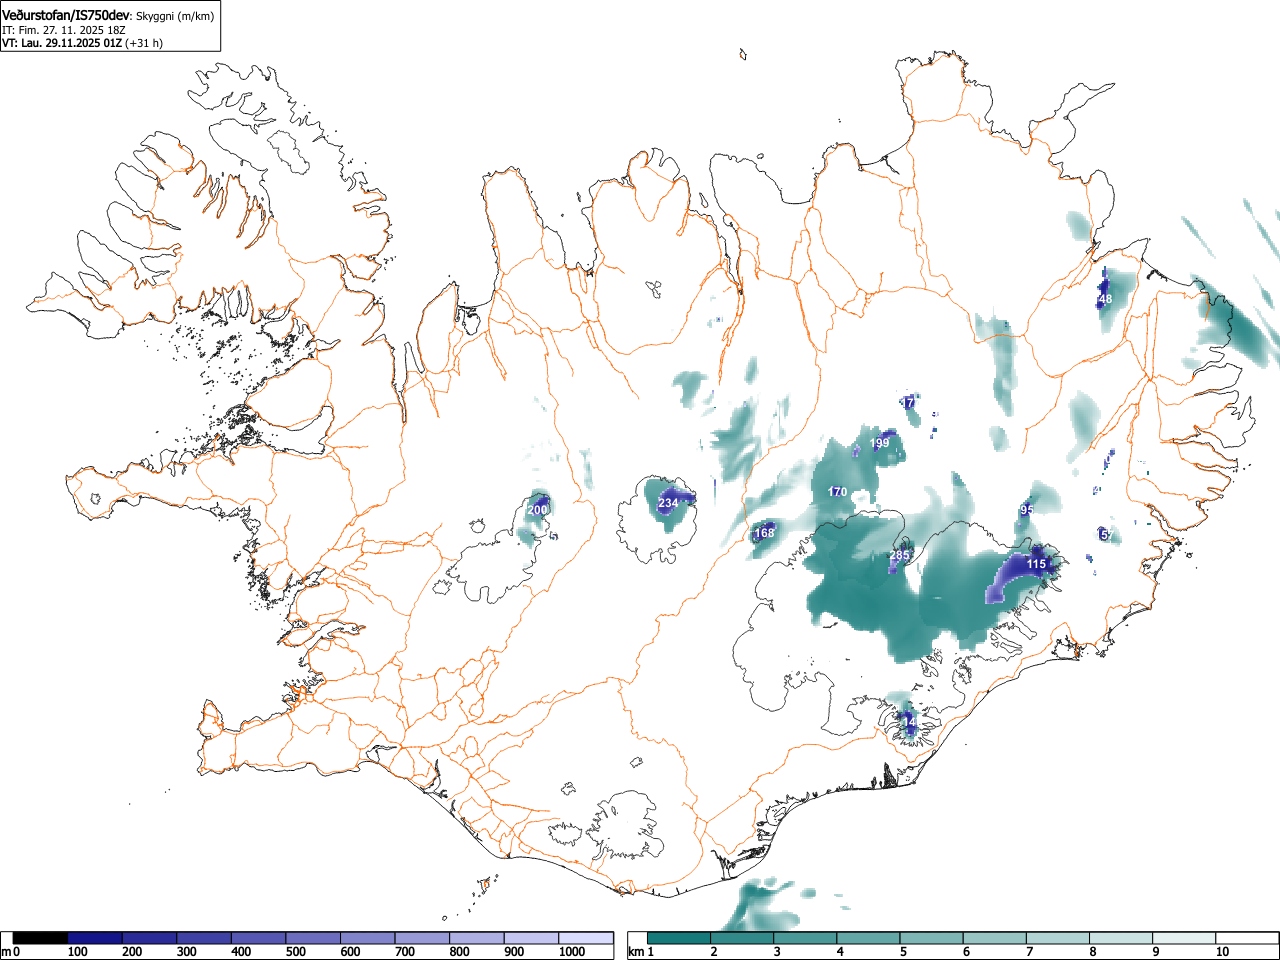1280x960 pixels.
Task: Click the 'Skyggni (m/km)' label
Action: click(174, 15)
